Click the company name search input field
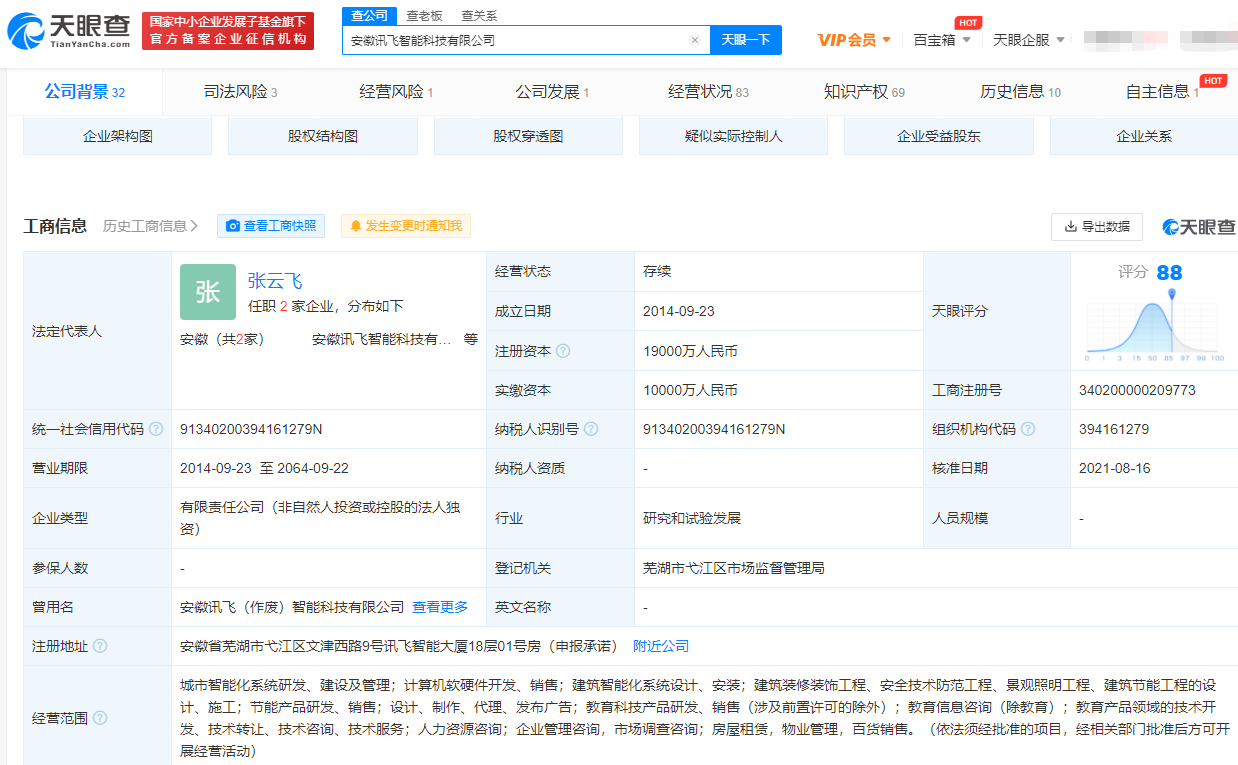1238x765 pixels. [515, 41]
